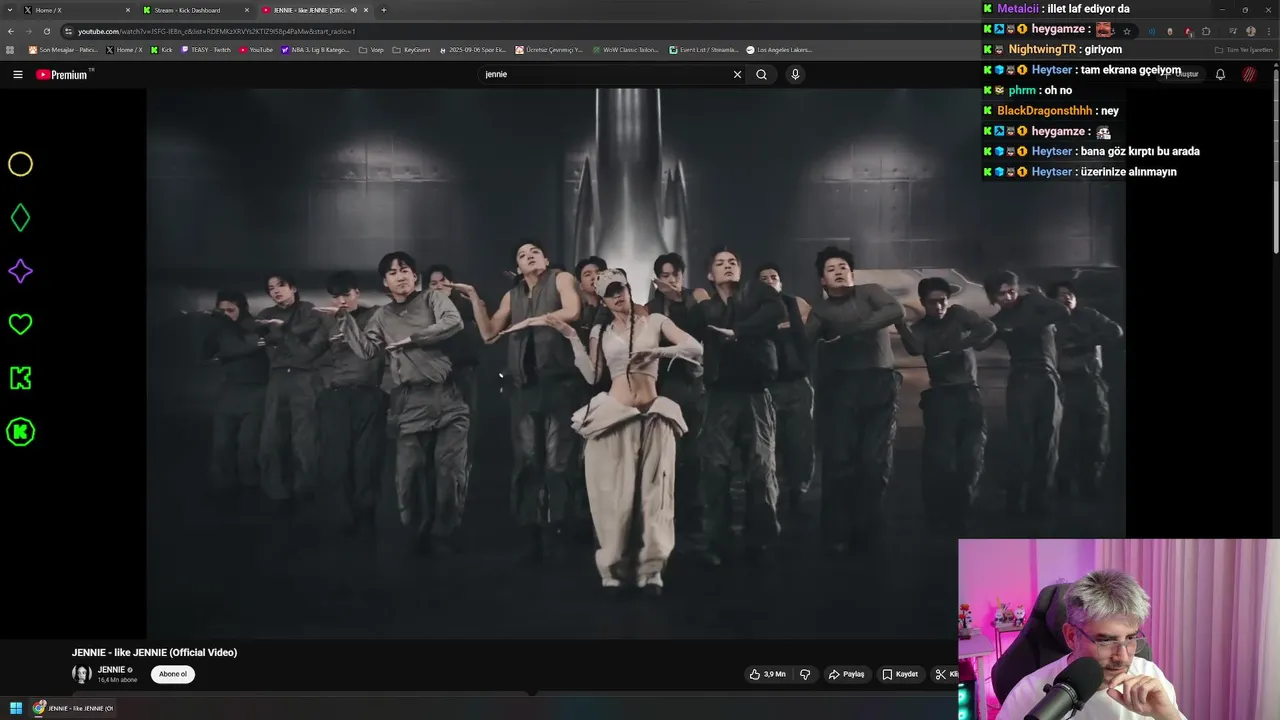Click the Metalcii chat username

tap(1019, 9)
